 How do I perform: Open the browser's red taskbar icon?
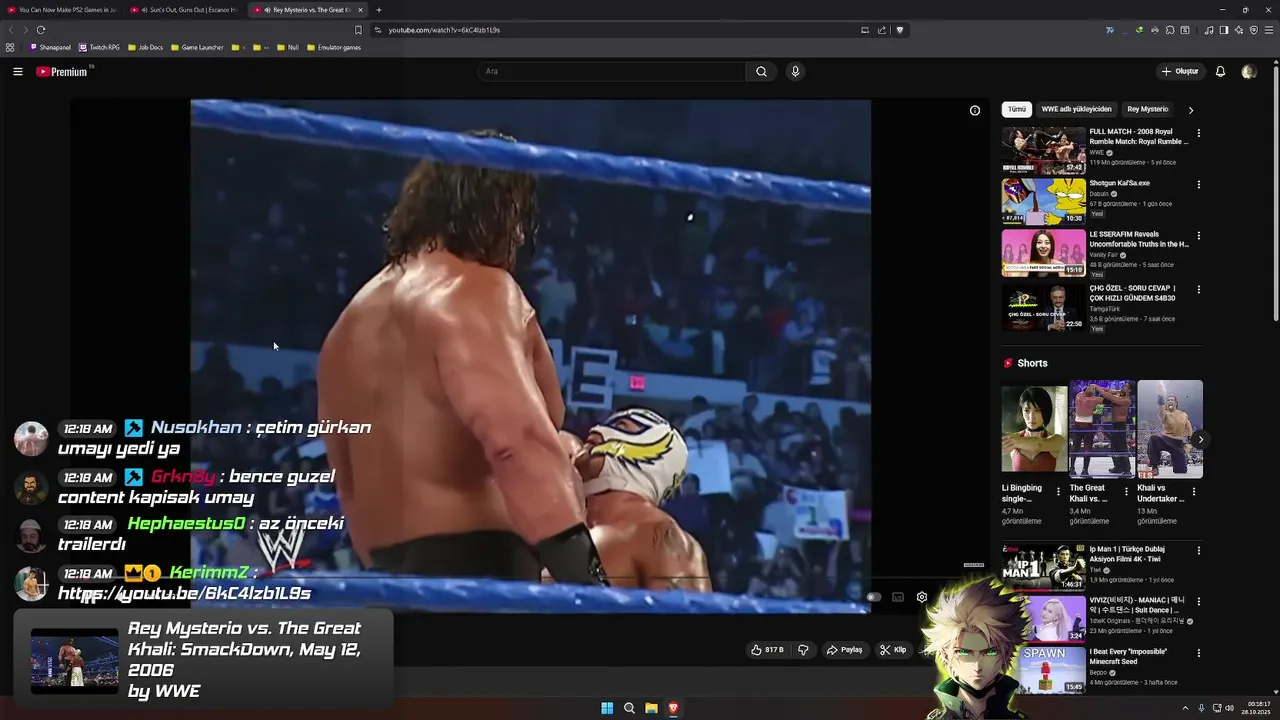pyautogui.click(x=673, y=708)
